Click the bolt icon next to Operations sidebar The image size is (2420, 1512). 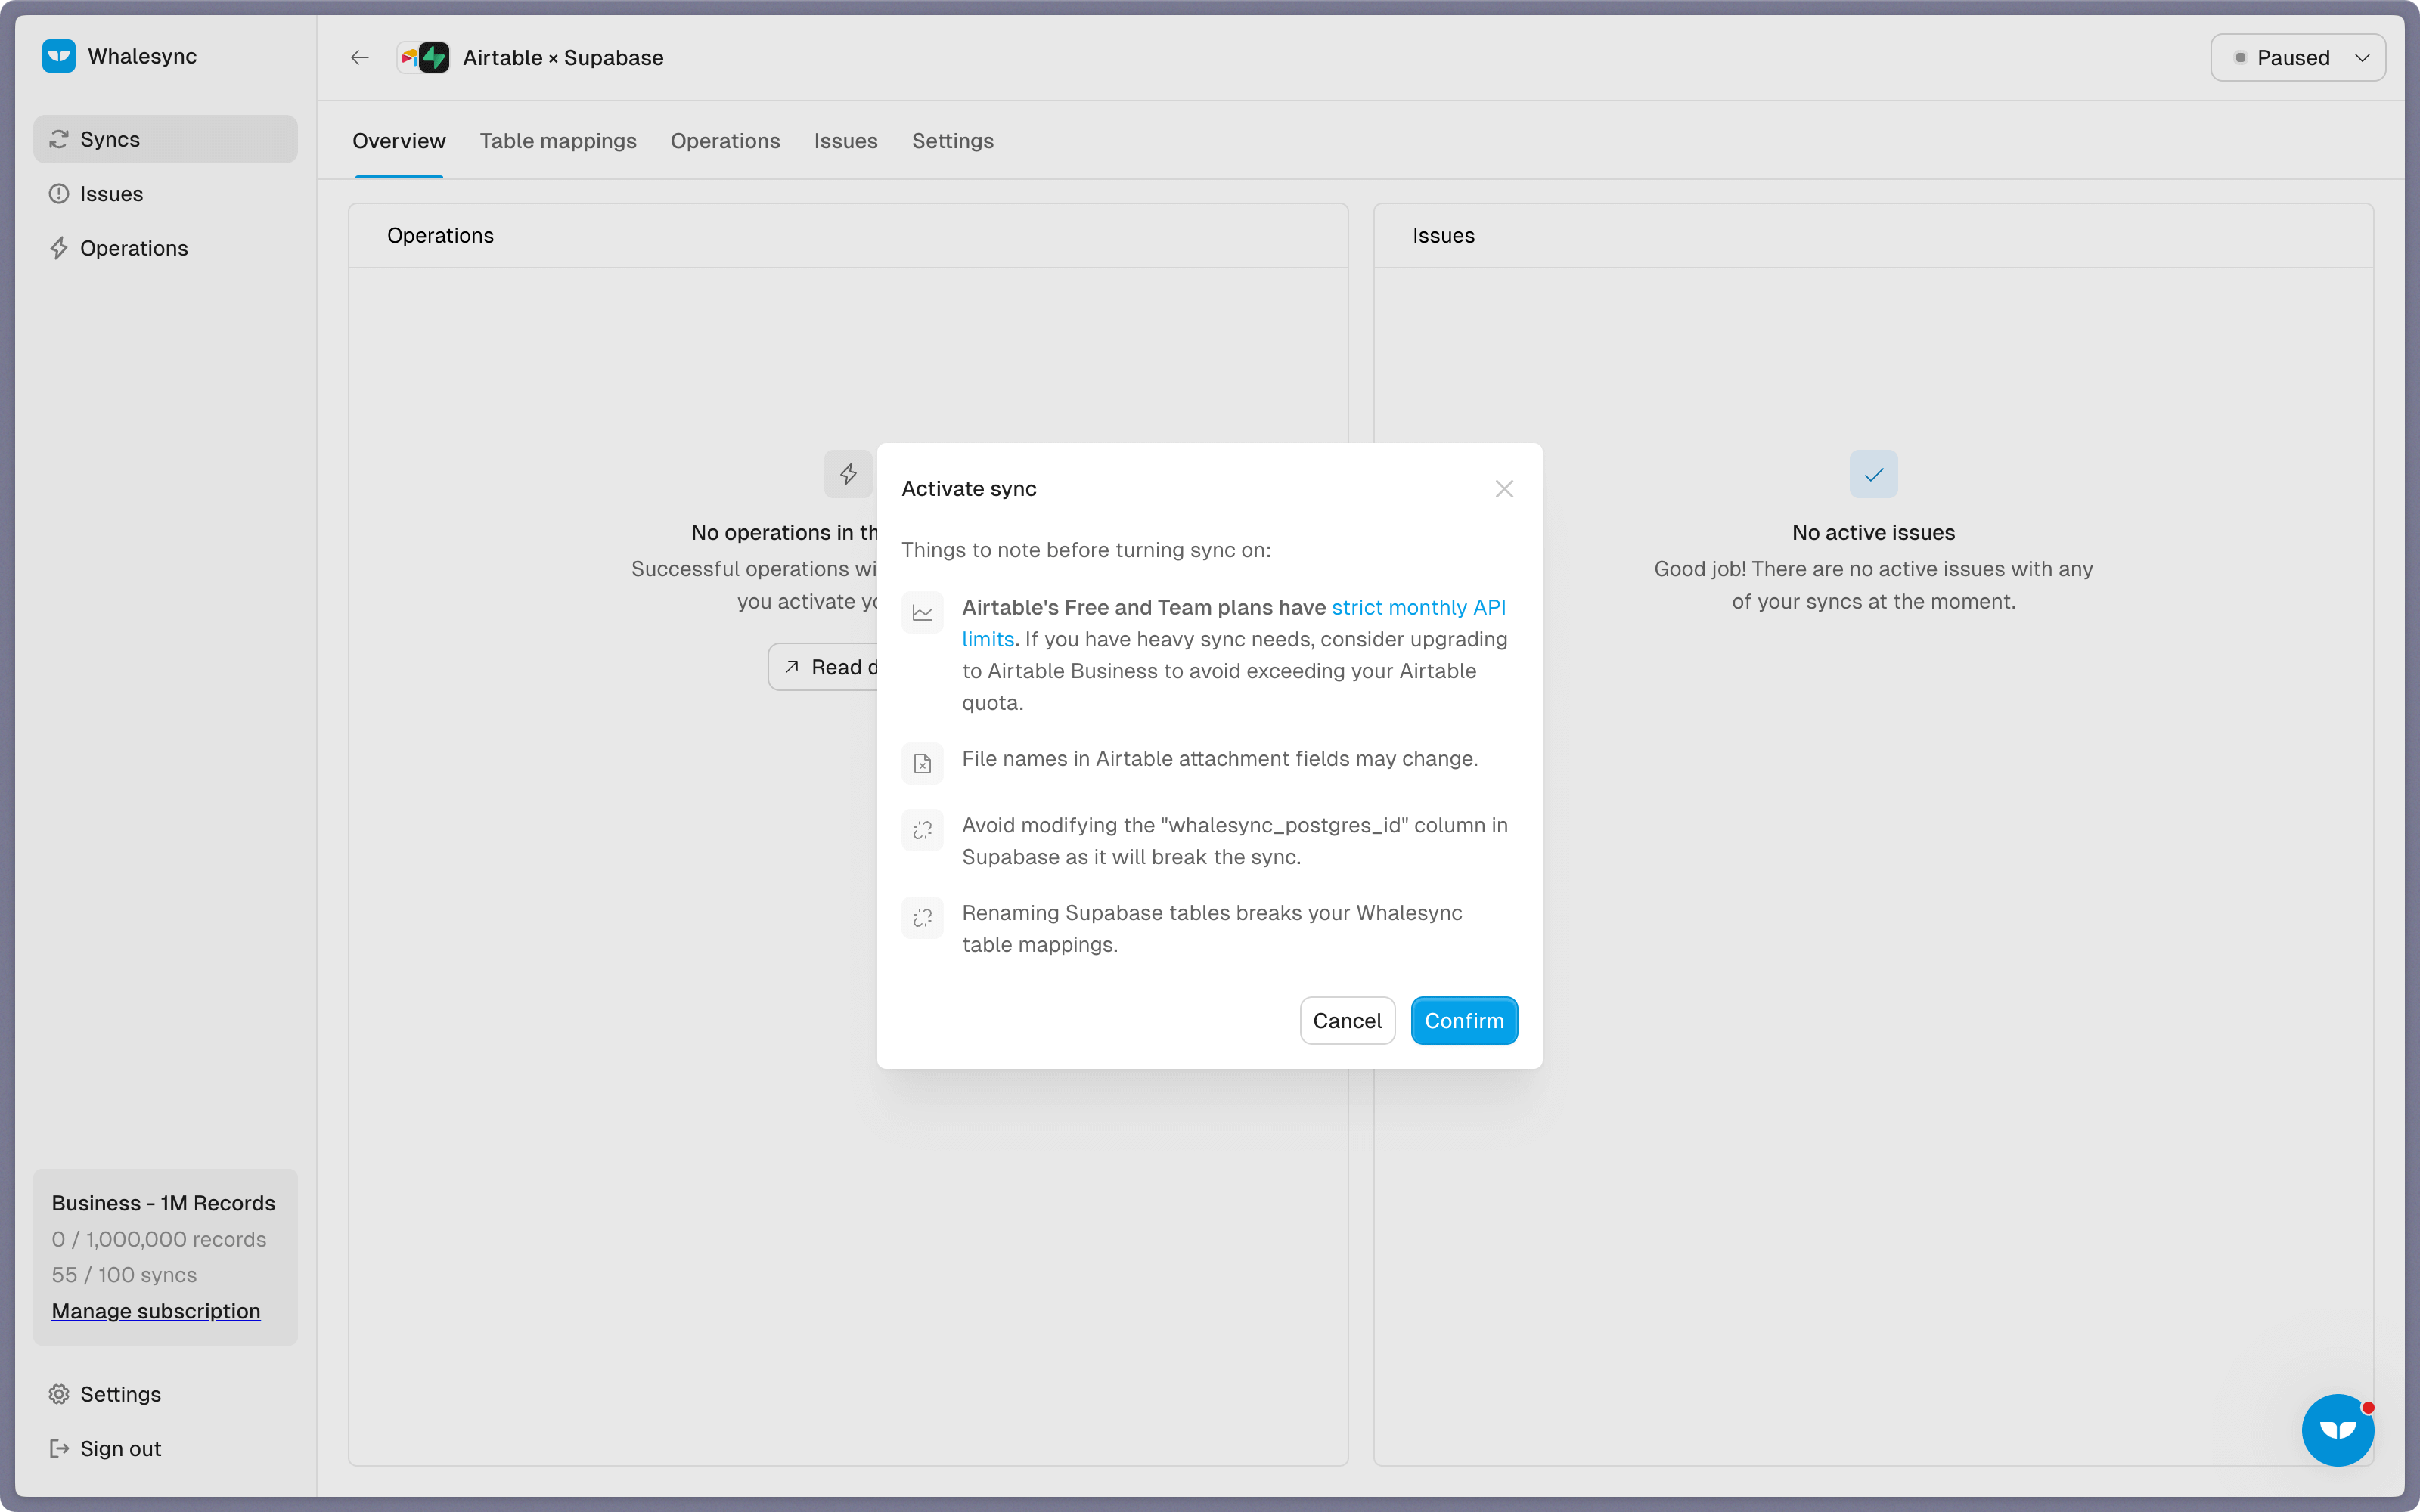[x=59, y=248]
